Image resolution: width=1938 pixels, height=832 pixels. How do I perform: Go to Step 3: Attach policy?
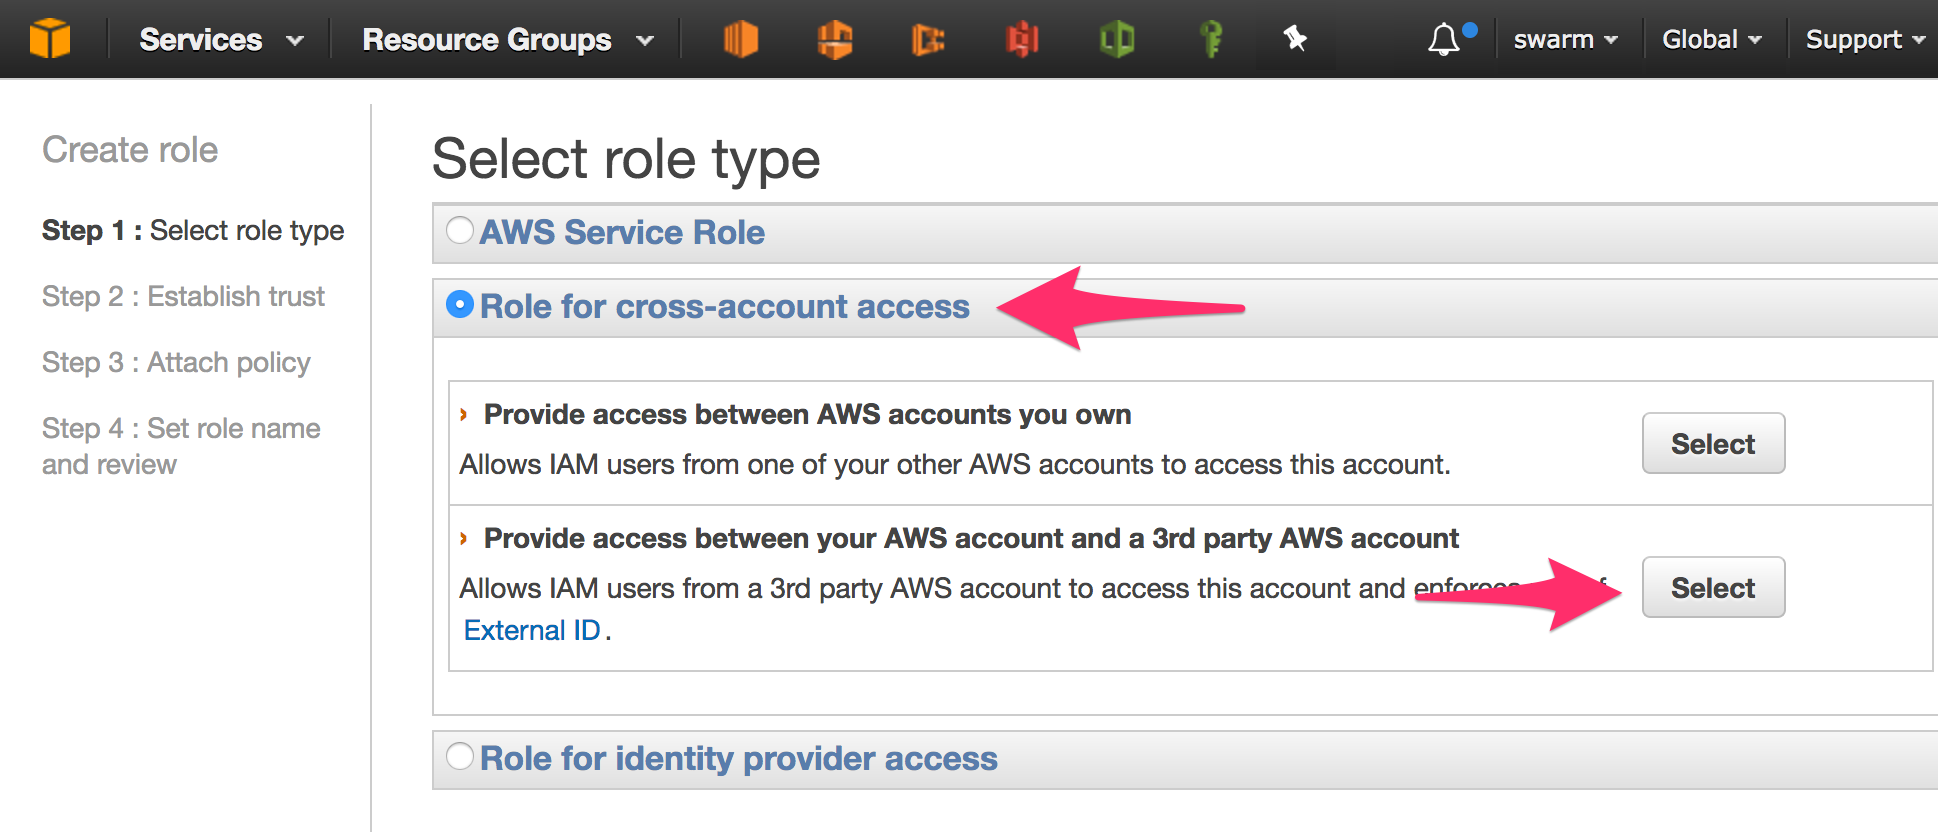coord(176,363)
